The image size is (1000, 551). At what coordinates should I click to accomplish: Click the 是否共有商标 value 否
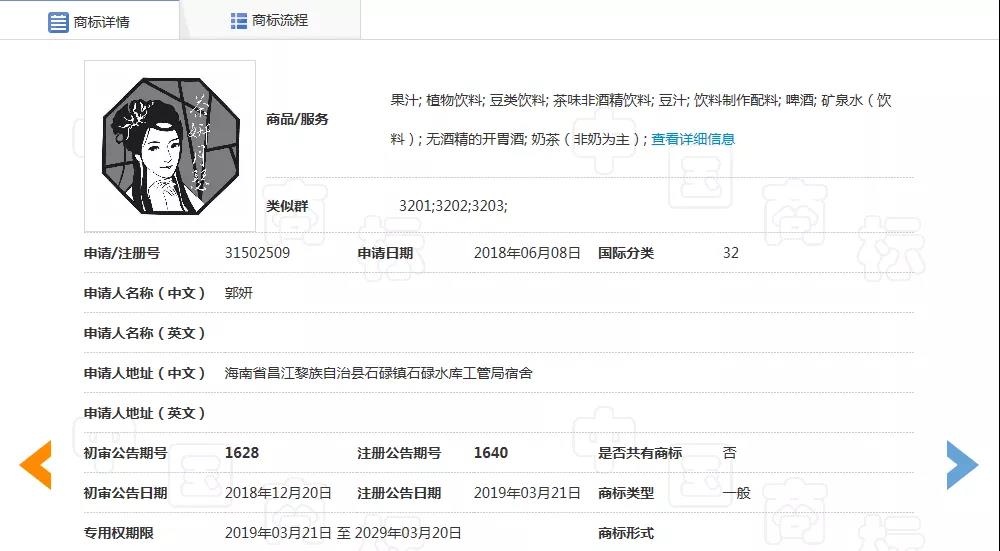point(730,453)
